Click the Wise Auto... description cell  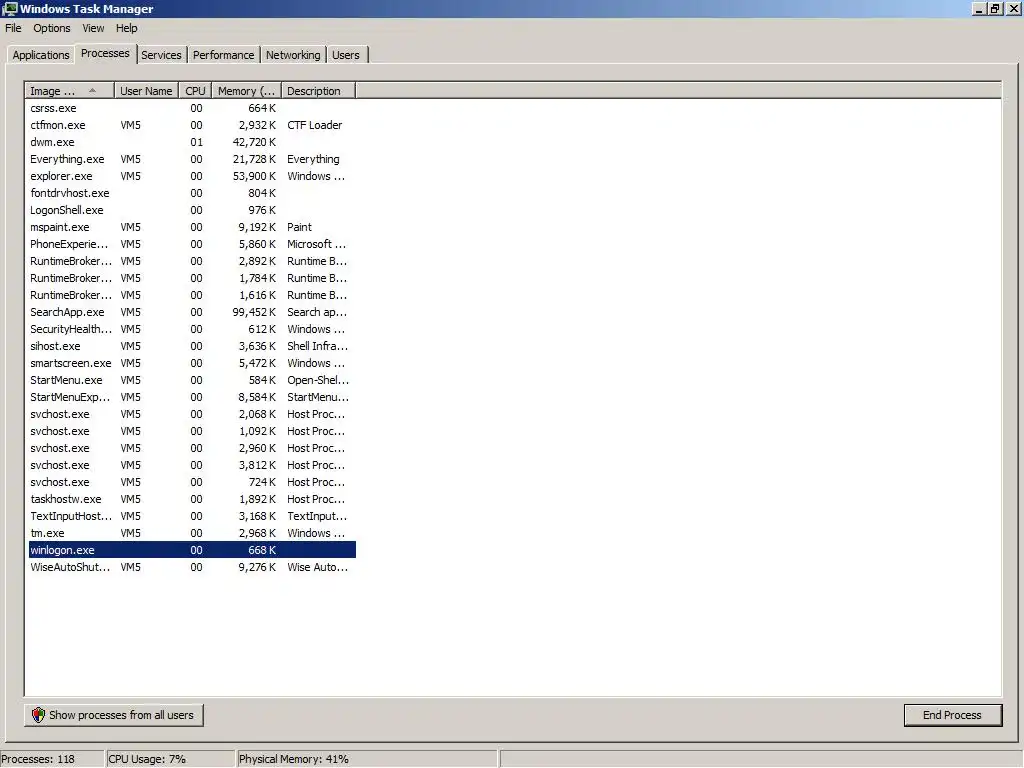317,567
